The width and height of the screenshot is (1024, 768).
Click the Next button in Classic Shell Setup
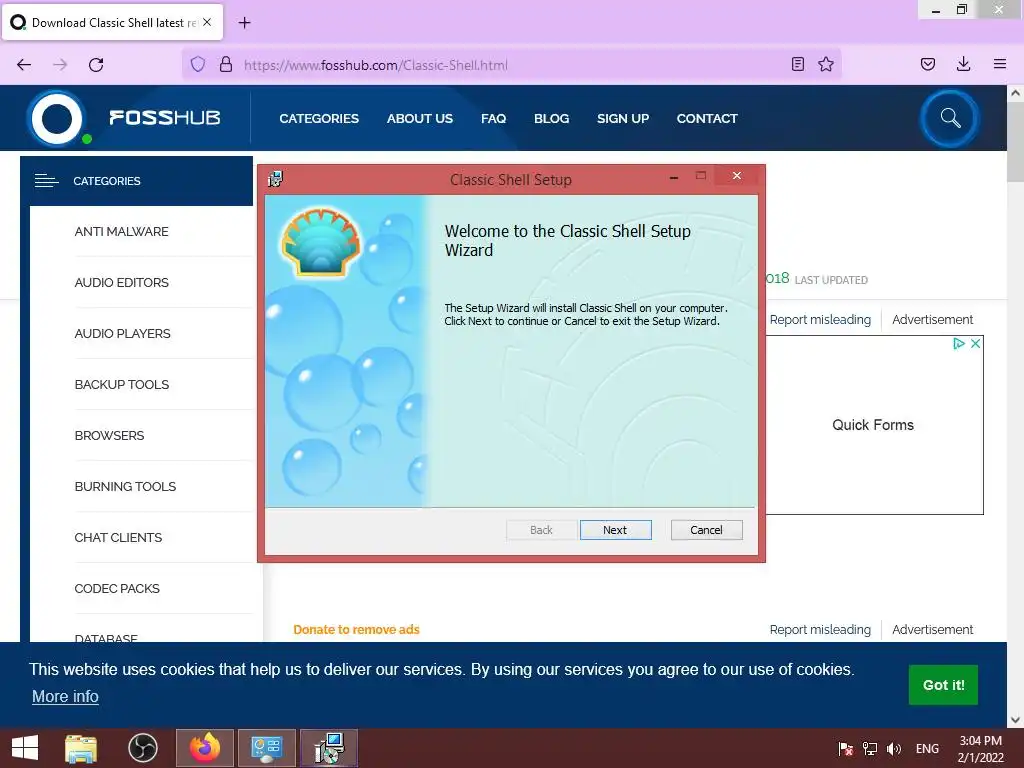coord(615,530)
